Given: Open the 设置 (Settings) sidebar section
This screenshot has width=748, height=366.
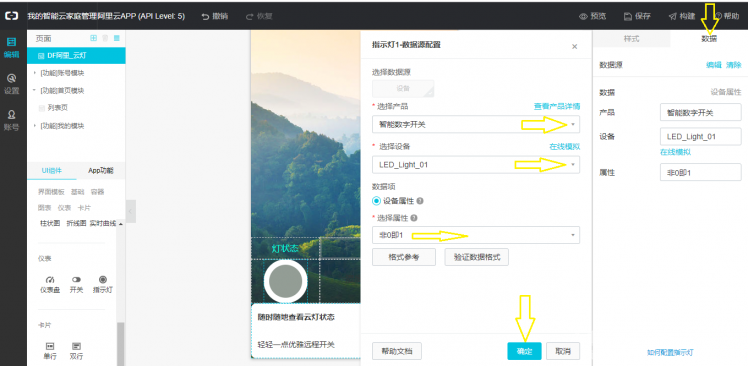Looking at the screenshot, I should tap(11, 84).
